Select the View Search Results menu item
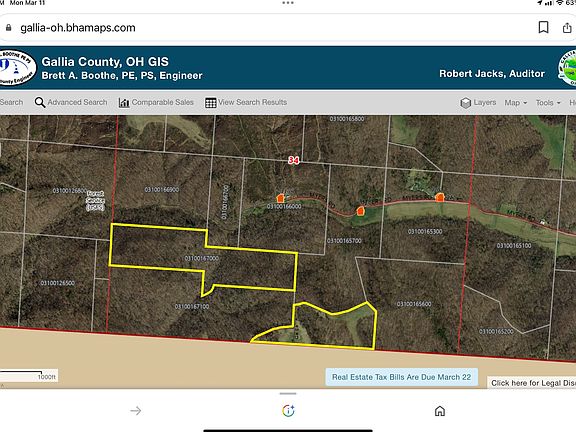The image size is (576, 432). click(x=252, y=102)
